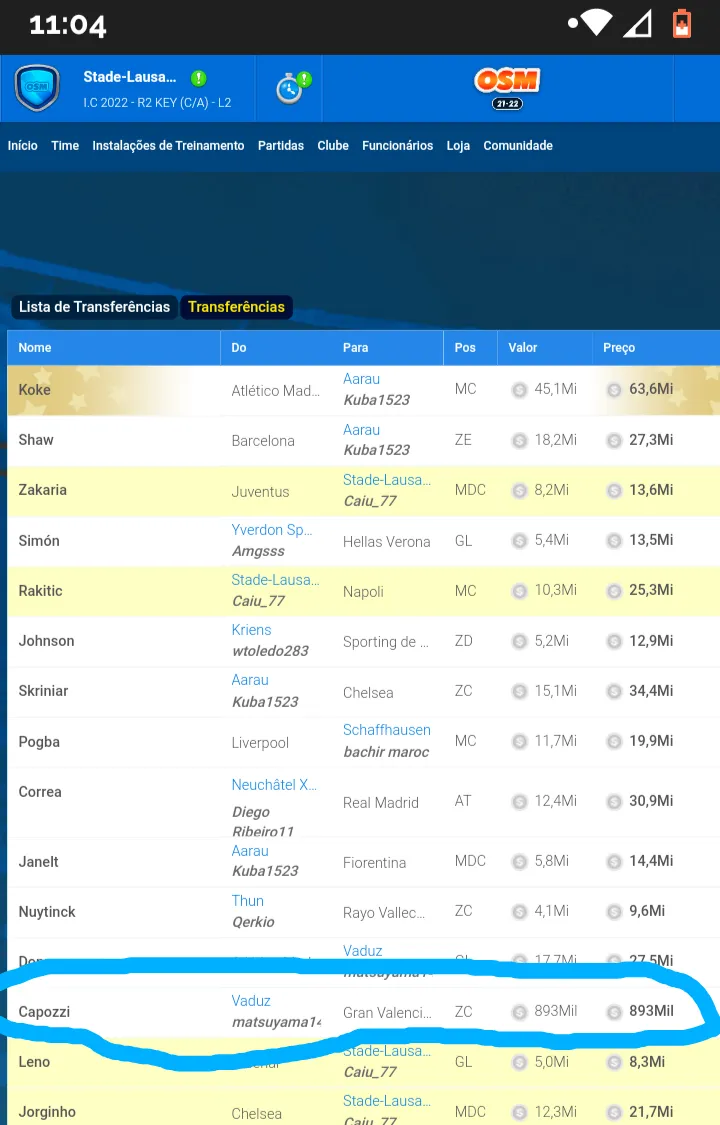Open the Início menu
Viewport: 720px width, 1125px height.
coord(23,146)
